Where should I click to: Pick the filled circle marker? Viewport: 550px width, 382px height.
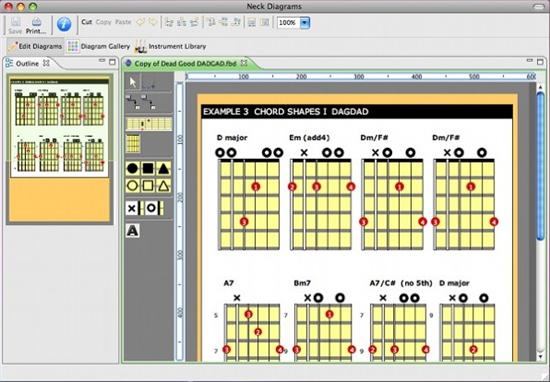pos(132,169)
